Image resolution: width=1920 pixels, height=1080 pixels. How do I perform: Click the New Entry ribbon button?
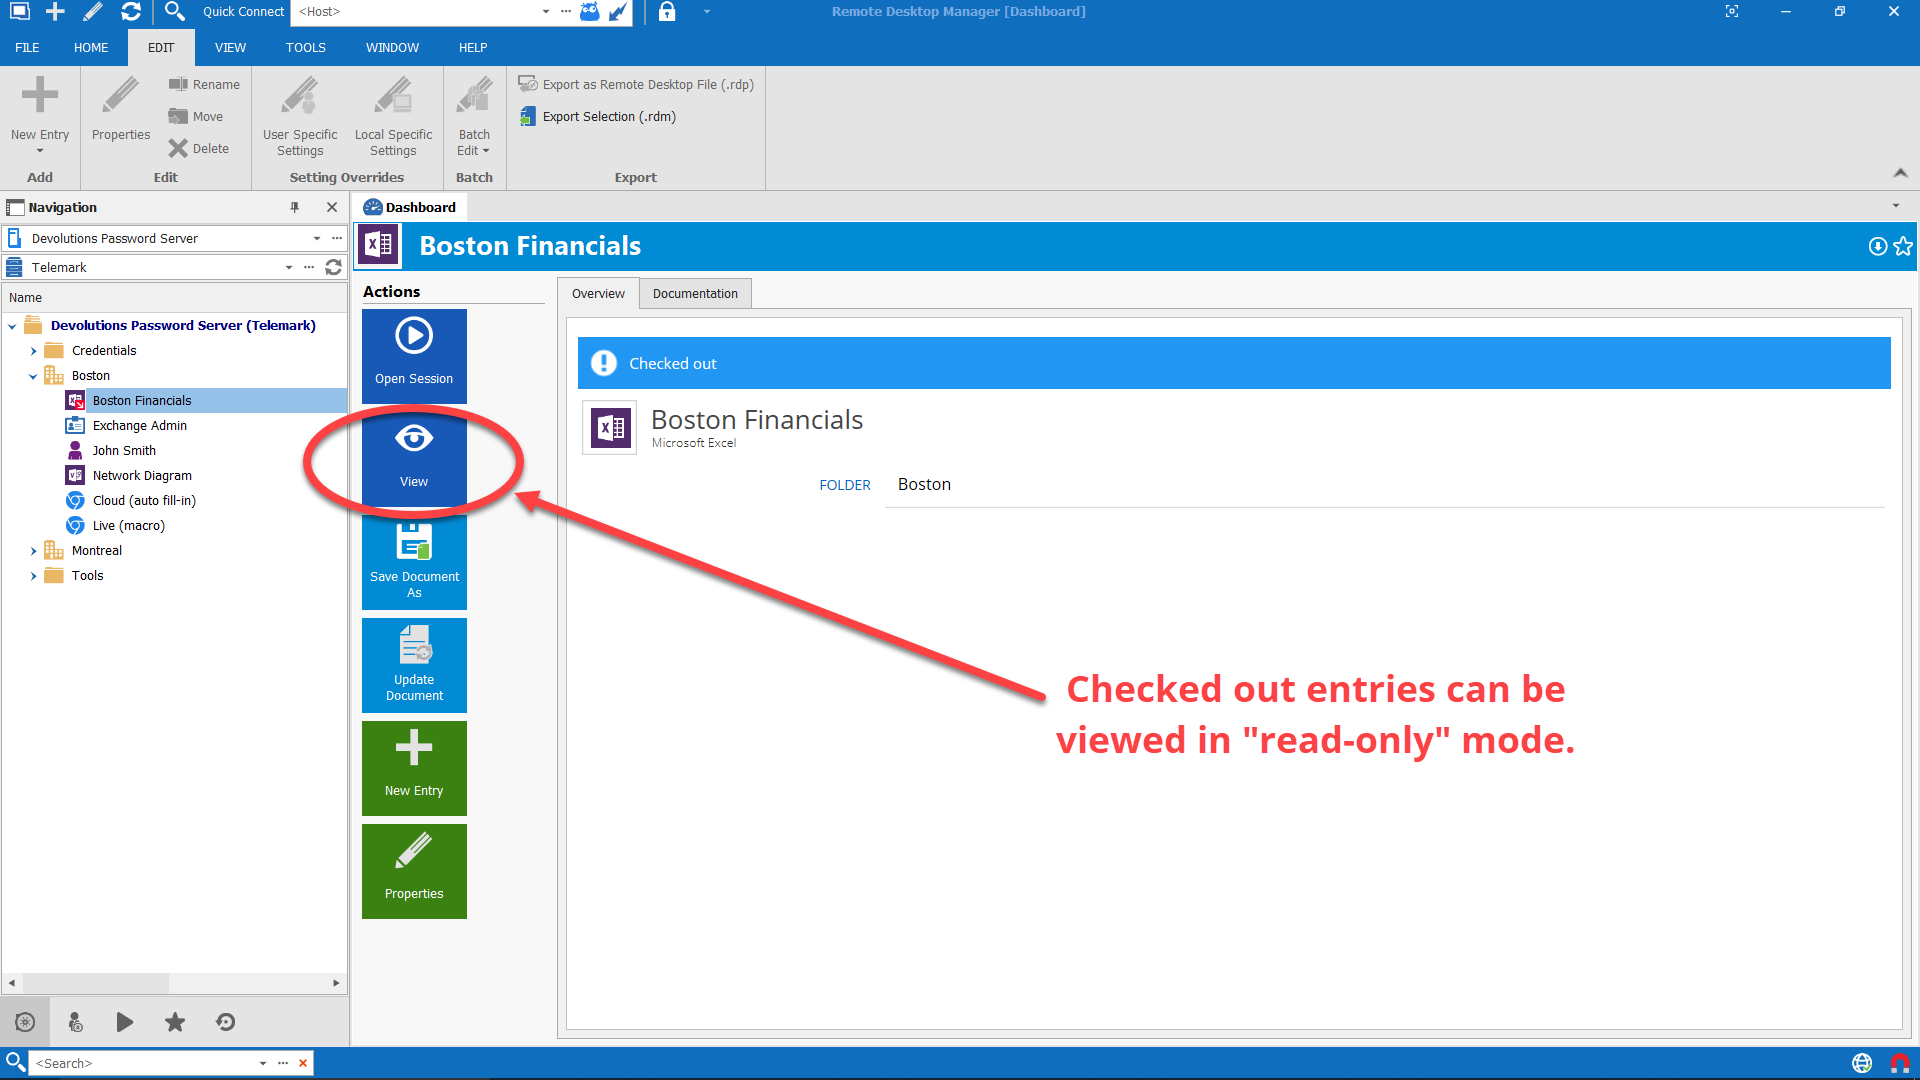click(x=40, y=114)
